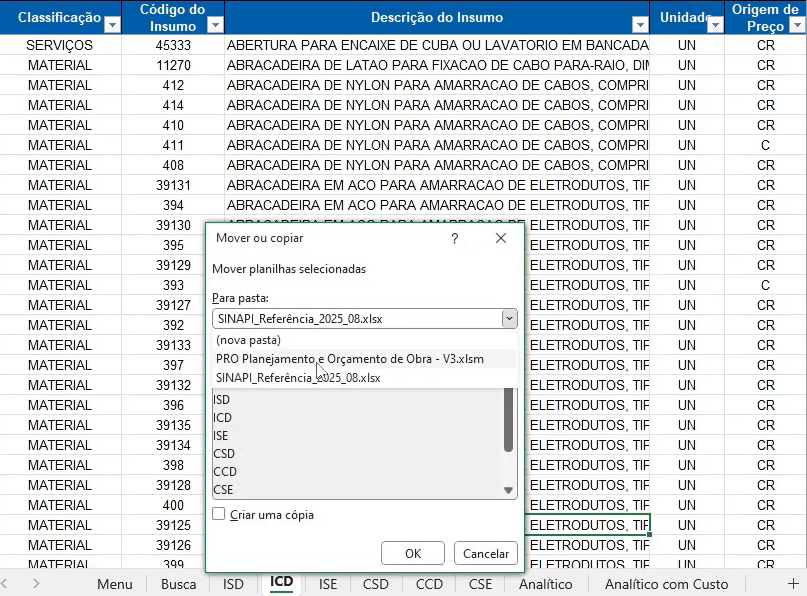Select PRO Planejamento e Orçamento de Obra workbook
Viewport: 807px width, 596px height.
pos(351,359)
